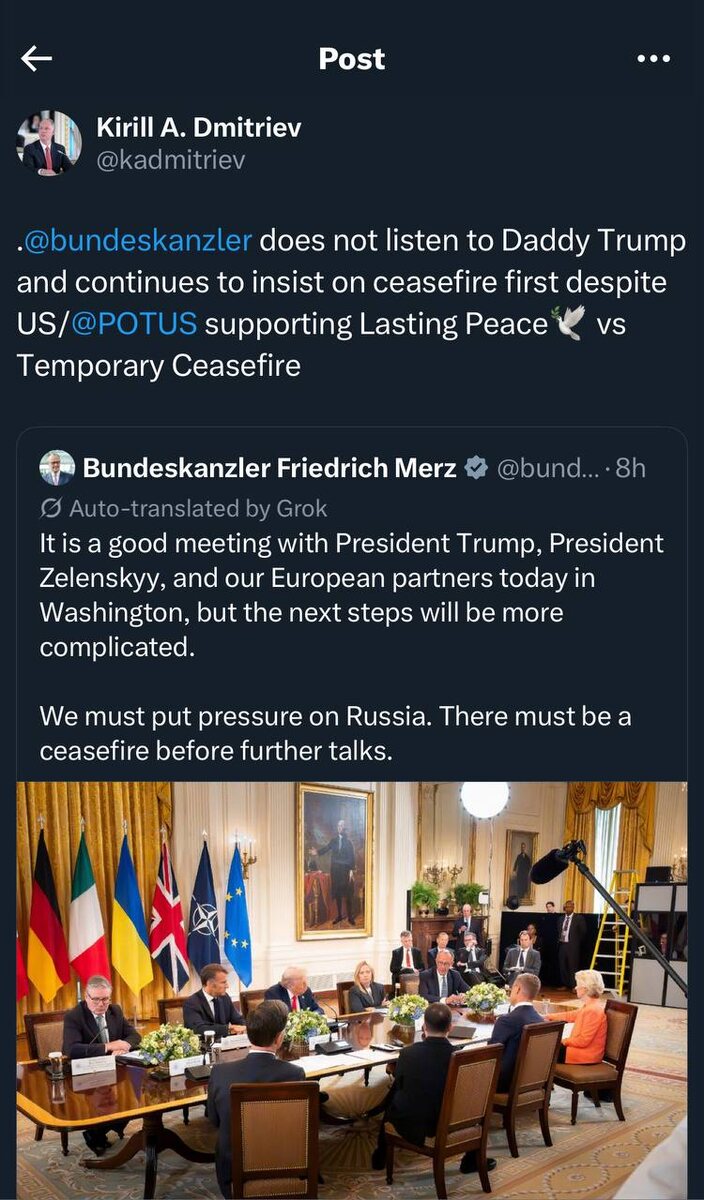Open the @bundeskanzler mention link

(138, 241)
